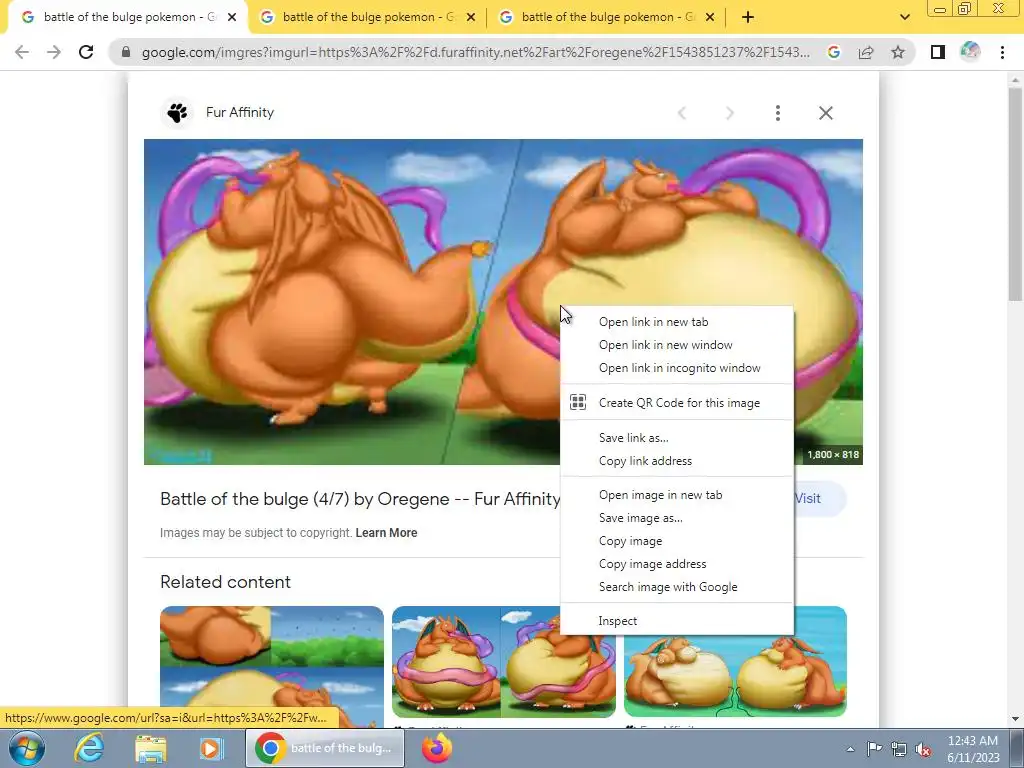This screenshot has width=1024, height=768.
Task: Click the browser forward arrow
Action: click(x=54, y=52)
